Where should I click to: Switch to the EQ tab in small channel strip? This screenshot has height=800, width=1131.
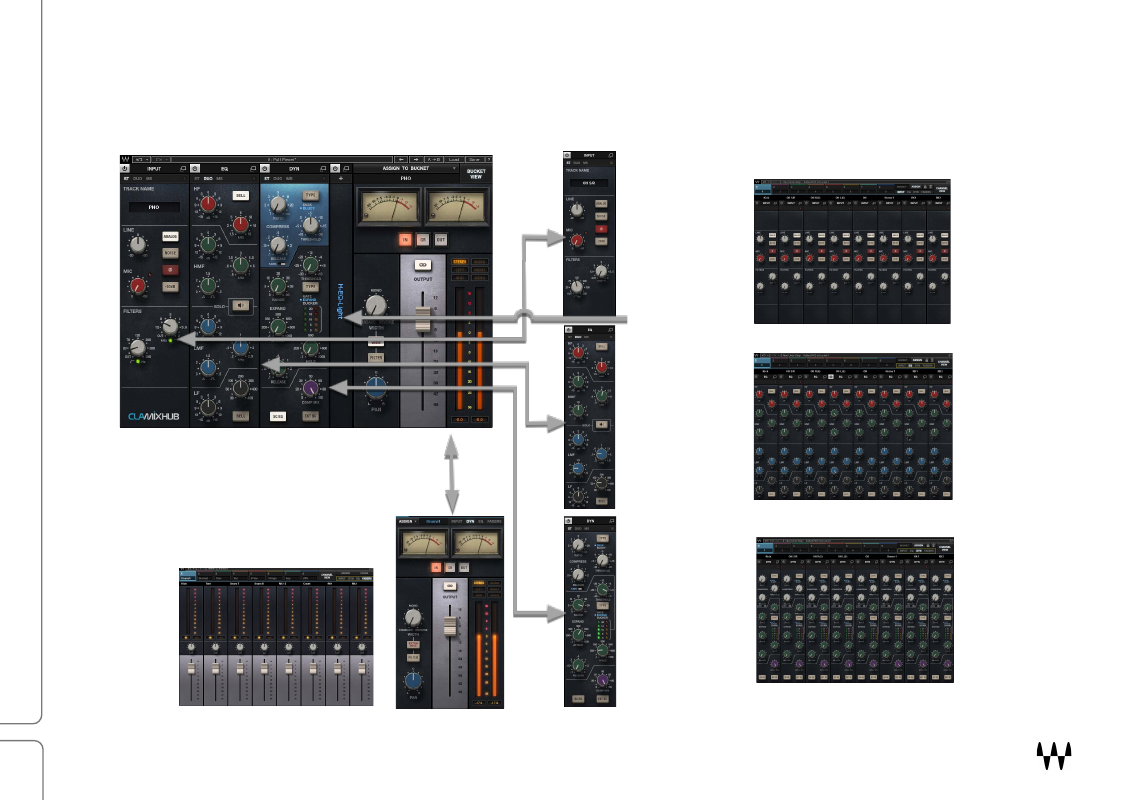click(480, 521)
